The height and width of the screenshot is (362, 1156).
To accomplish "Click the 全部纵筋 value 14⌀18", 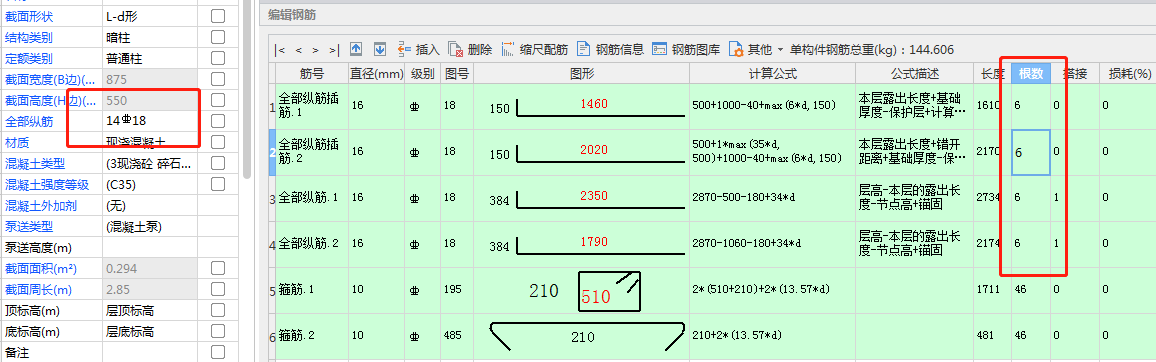I will [150, 121].
